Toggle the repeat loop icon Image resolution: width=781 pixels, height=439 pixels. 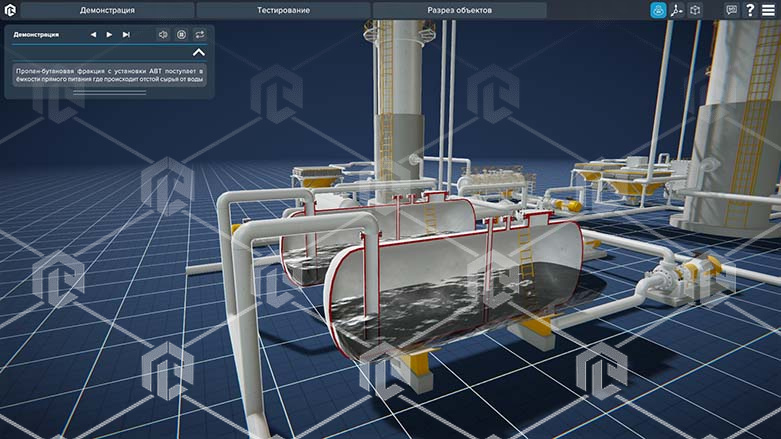tap(199, 34)
